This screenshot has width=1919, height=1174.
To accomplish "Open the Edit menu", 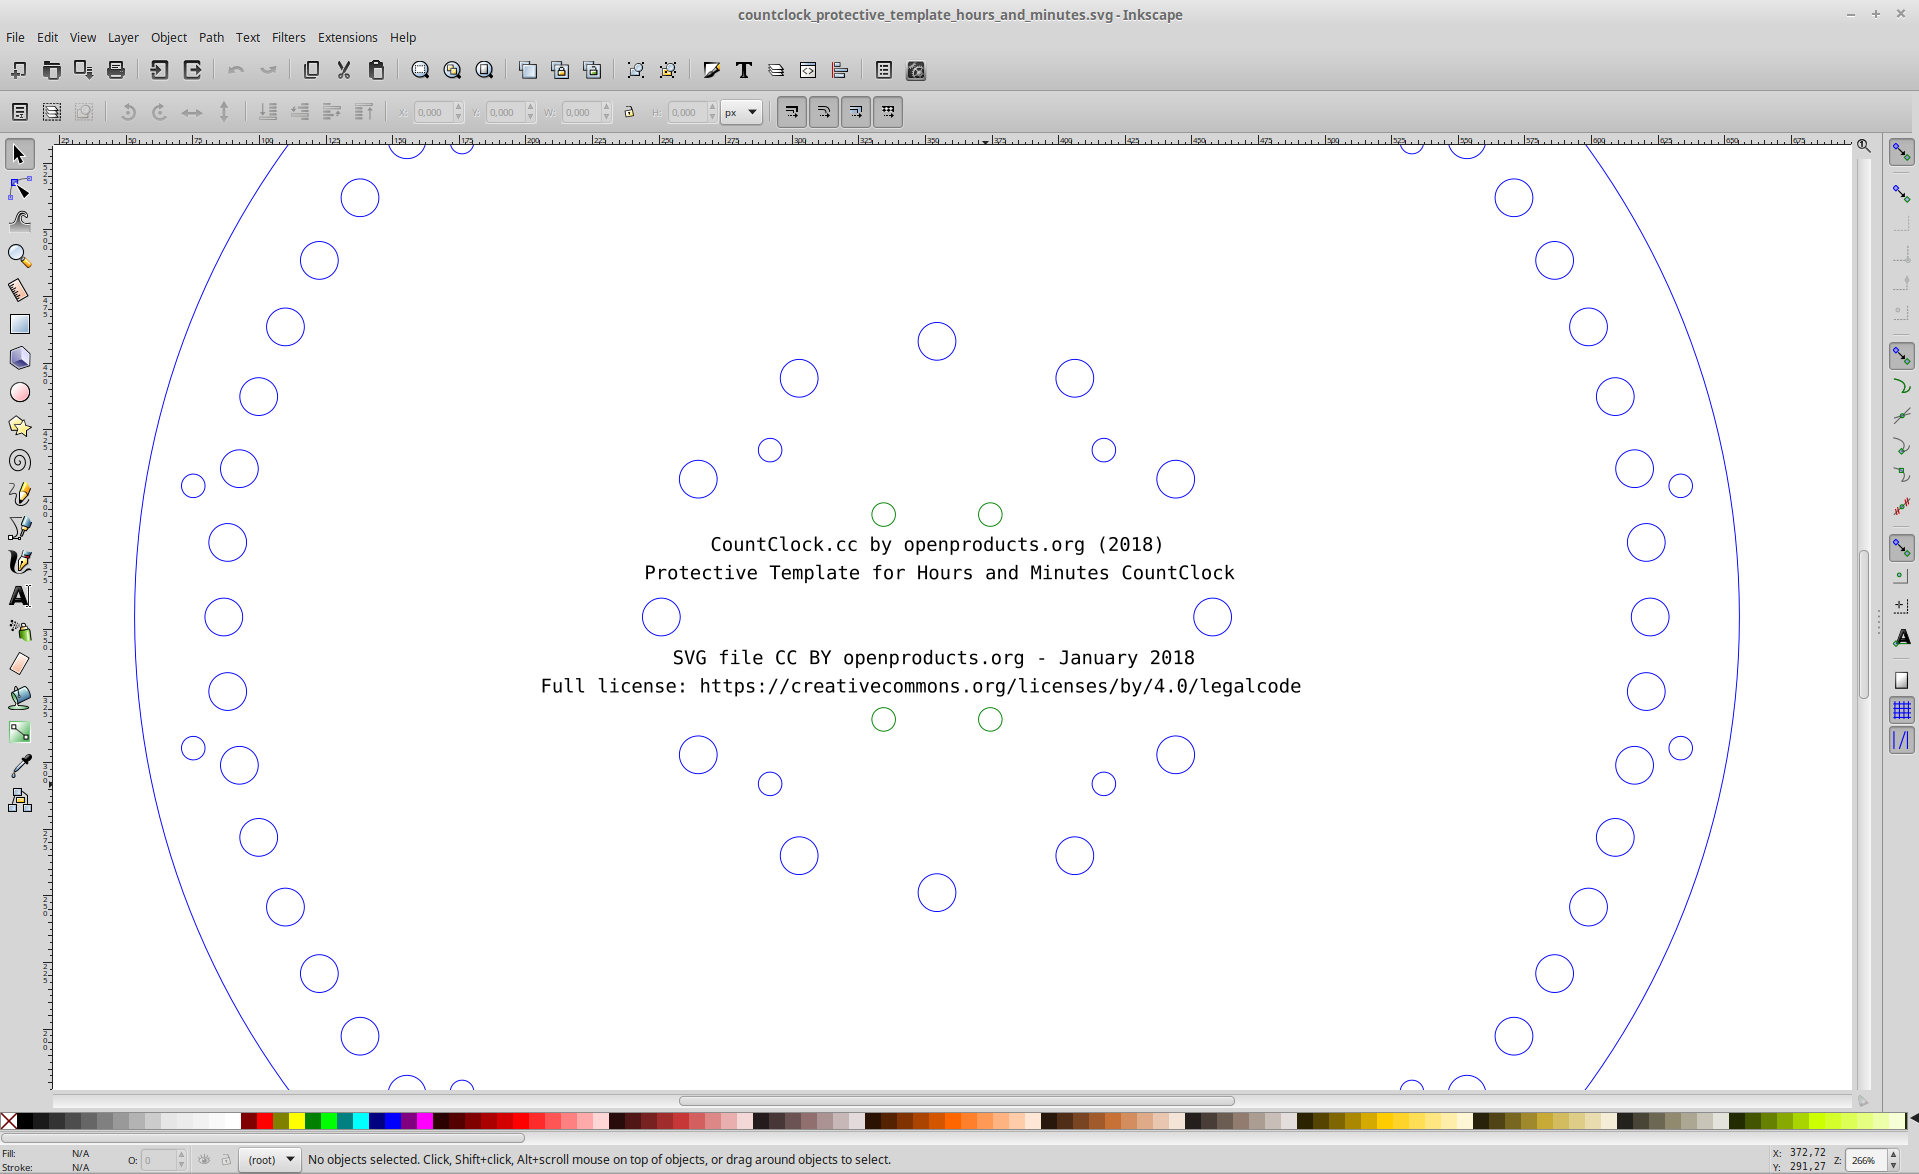I will 47,37.
